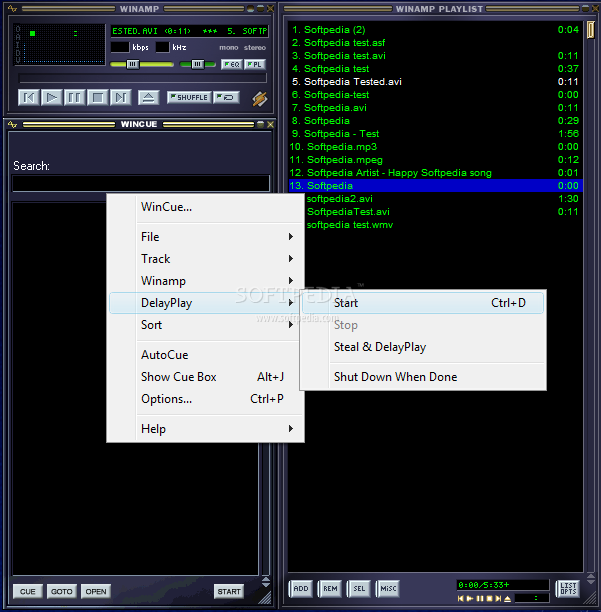Toggle the EQ equalizer window button
The width and height of the screenshot is (601, 612).
click(x=232, y=64)
